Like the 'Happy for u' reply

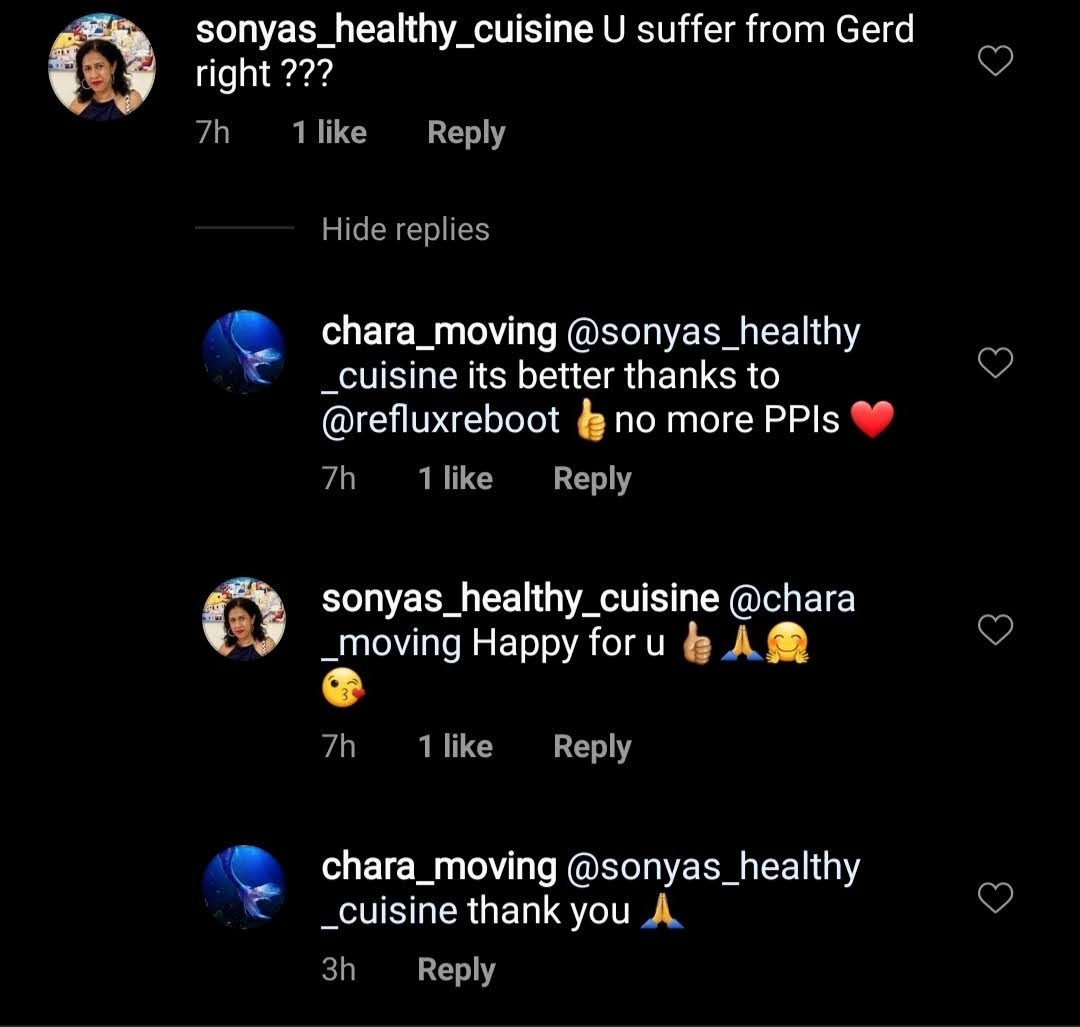tap(995, 630)
